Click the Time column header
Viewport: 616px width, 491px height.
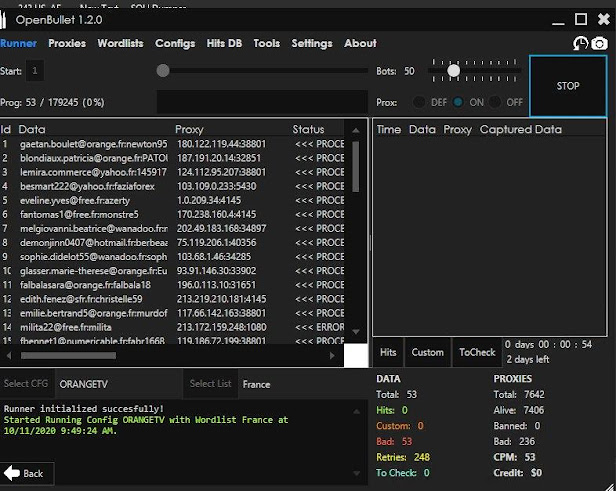click(x=389, y=130)
